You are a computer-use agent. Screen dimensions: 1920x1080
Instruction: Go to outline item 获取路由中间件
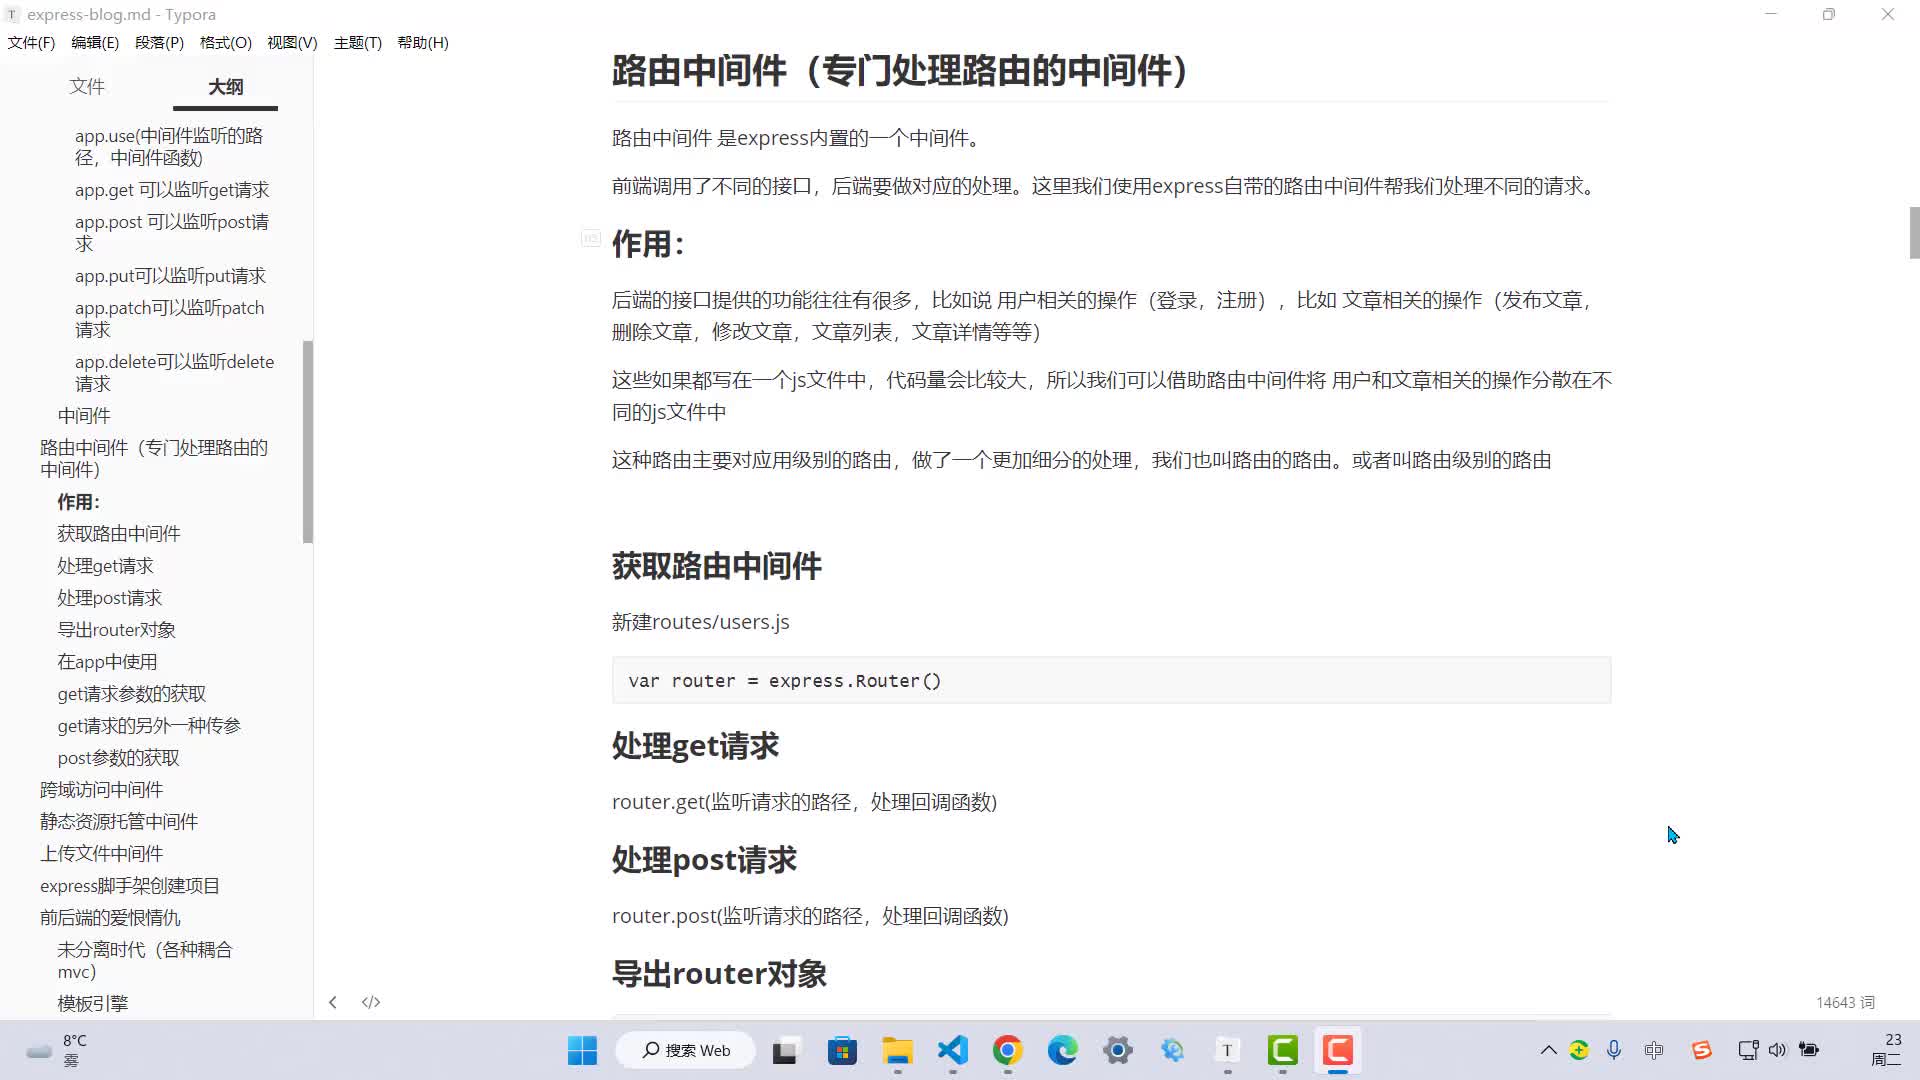pyautogui.click(x=119, y=533)
